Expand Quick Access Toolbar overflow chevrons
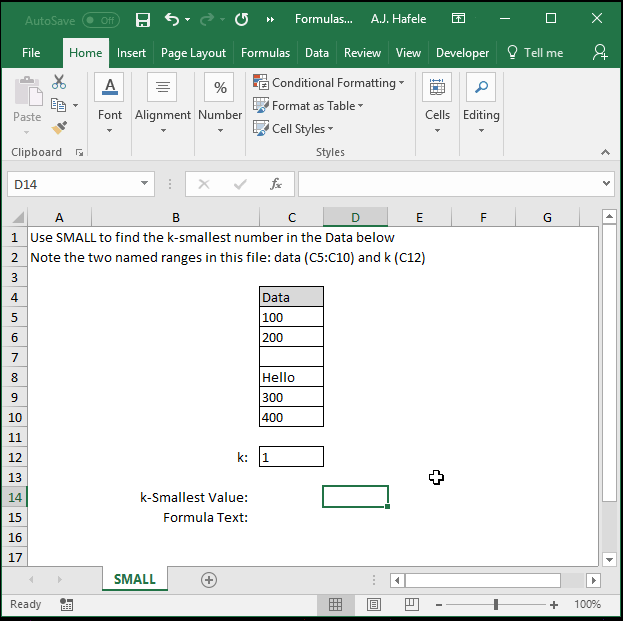The image size is (623, 621). [x=270, y=19]
